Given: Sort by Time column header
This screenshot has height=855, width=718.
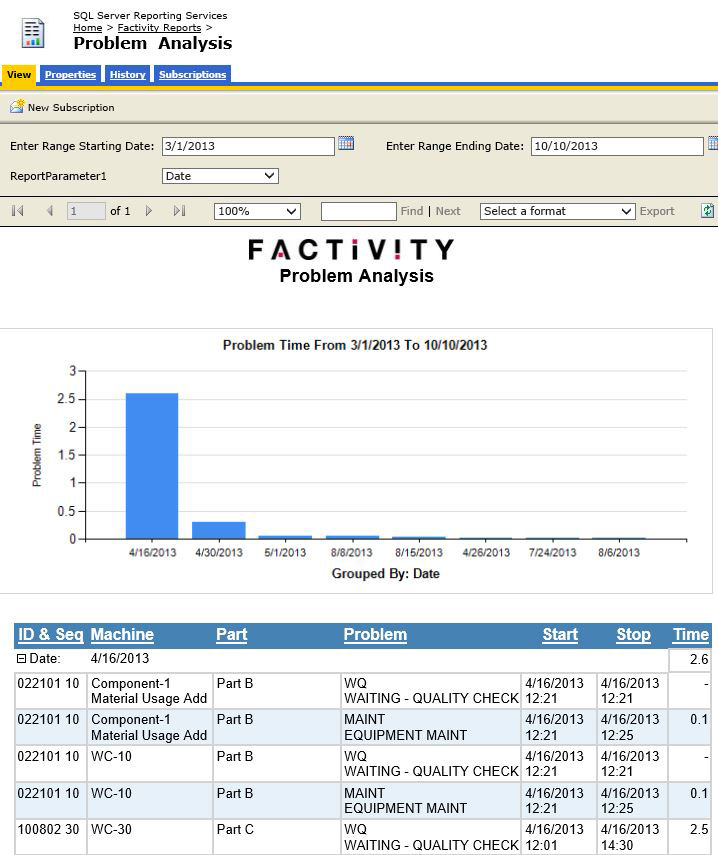Looking at the screenshot, I should tap(691, 635).
